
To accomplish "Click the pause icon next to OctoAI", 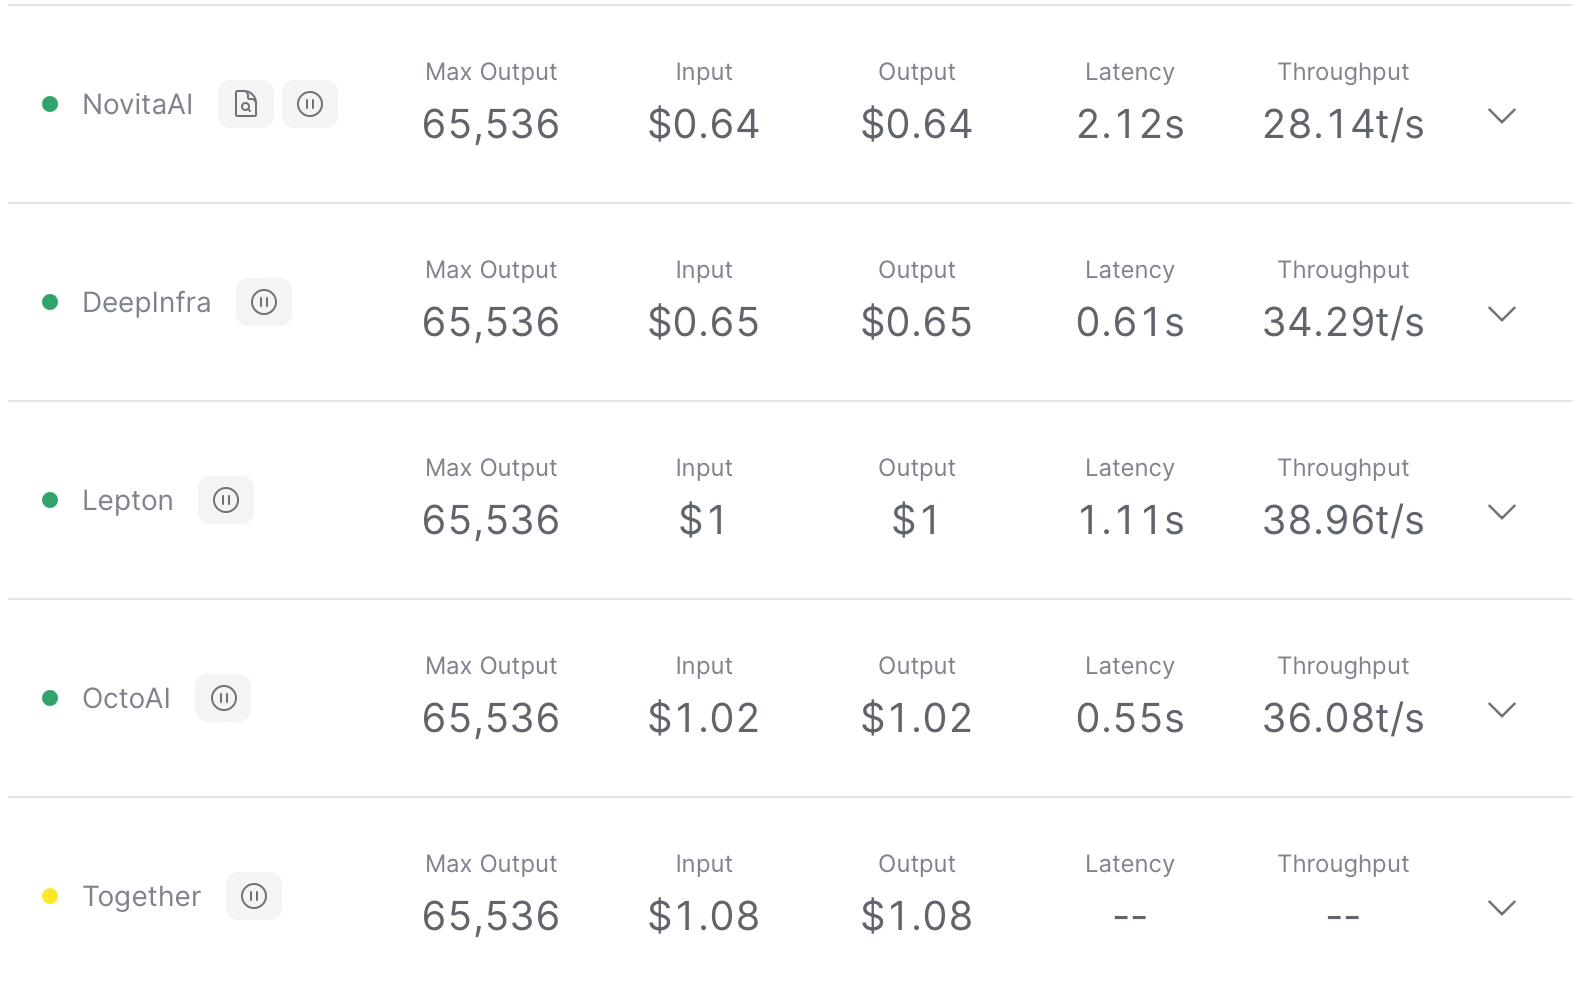I will (223, 698).
